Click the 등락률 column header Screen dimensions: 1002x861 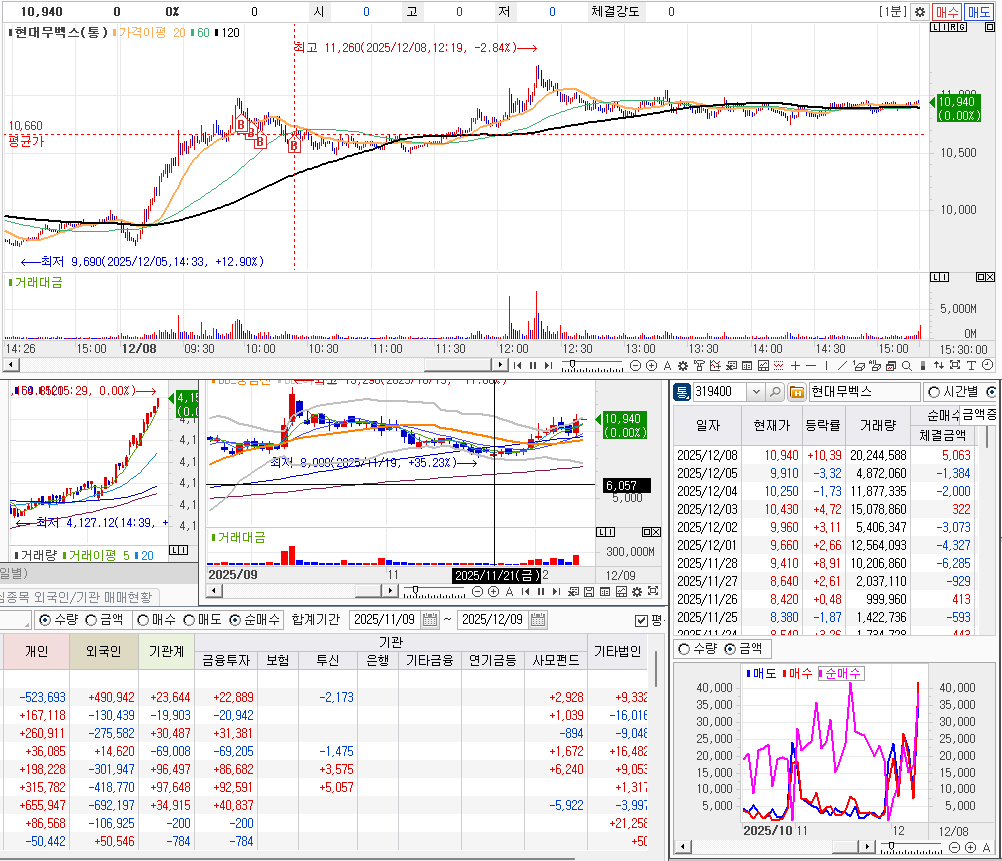[824, 425]
